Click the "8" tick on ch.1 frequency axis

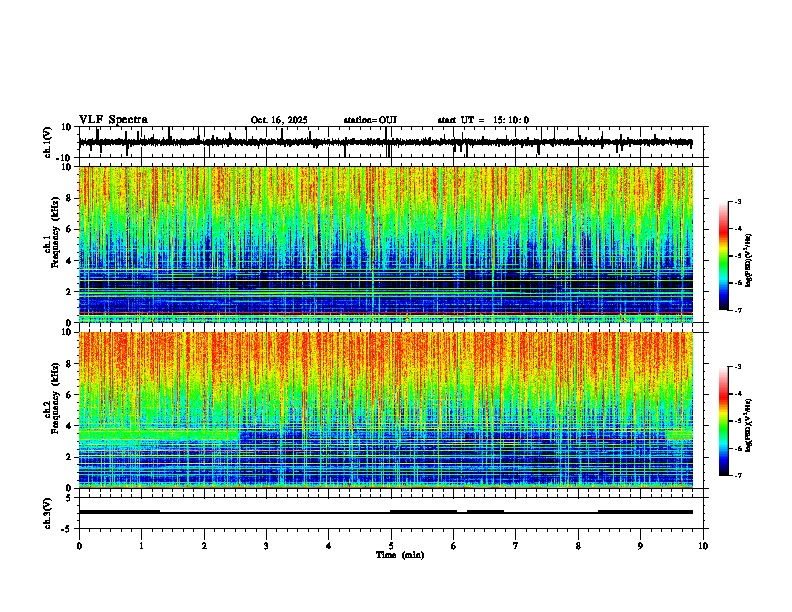[70, 198]
